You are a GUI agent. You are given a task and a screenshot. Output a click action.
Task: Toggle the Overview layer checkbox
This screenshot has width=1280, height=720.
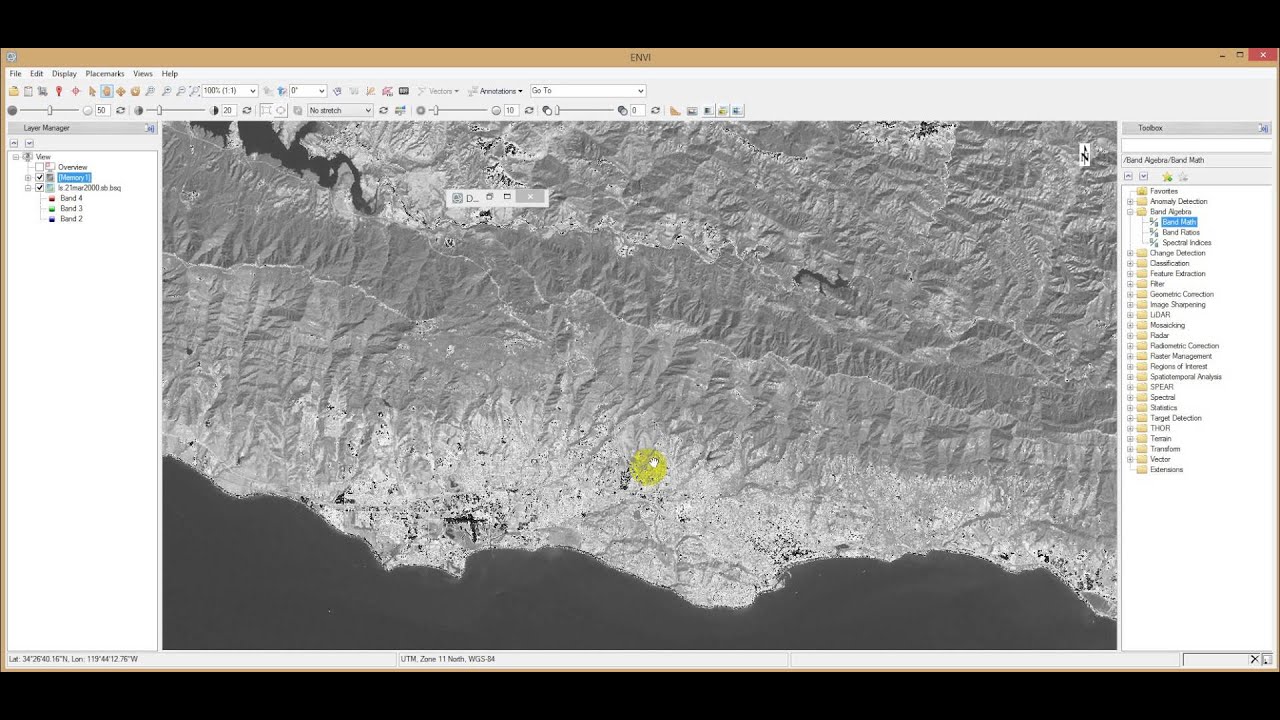[x=40, y=167]
